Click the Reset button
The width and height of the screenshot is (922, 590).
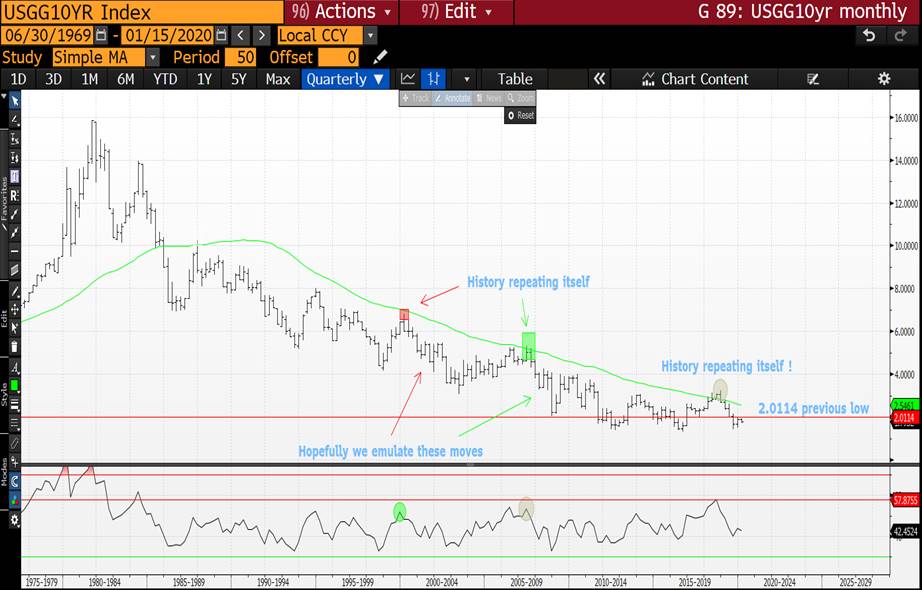(520, 115)
